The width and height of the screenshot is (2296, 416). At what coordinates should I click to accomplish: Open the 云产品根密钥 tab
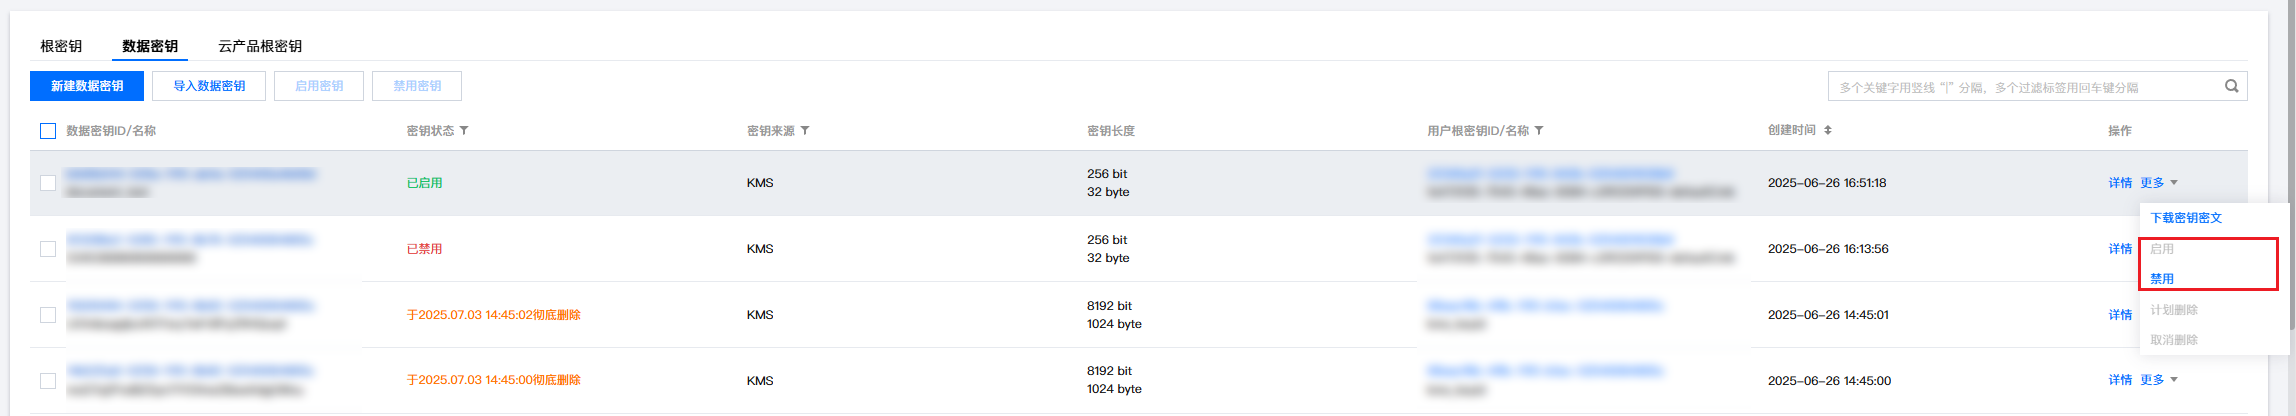tap(260, 46)
